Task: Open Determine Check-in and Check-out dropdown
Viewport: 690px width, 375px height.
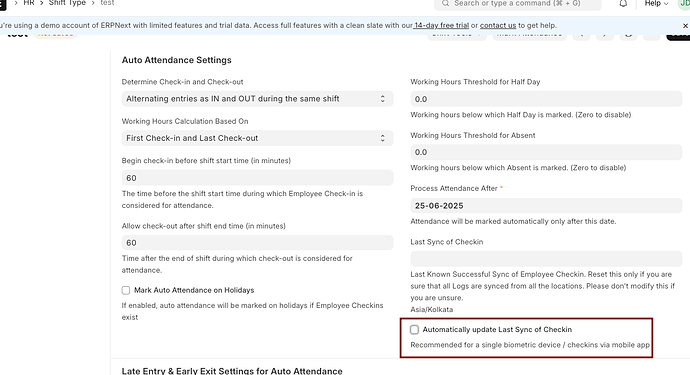Action: tap(257, 99)
